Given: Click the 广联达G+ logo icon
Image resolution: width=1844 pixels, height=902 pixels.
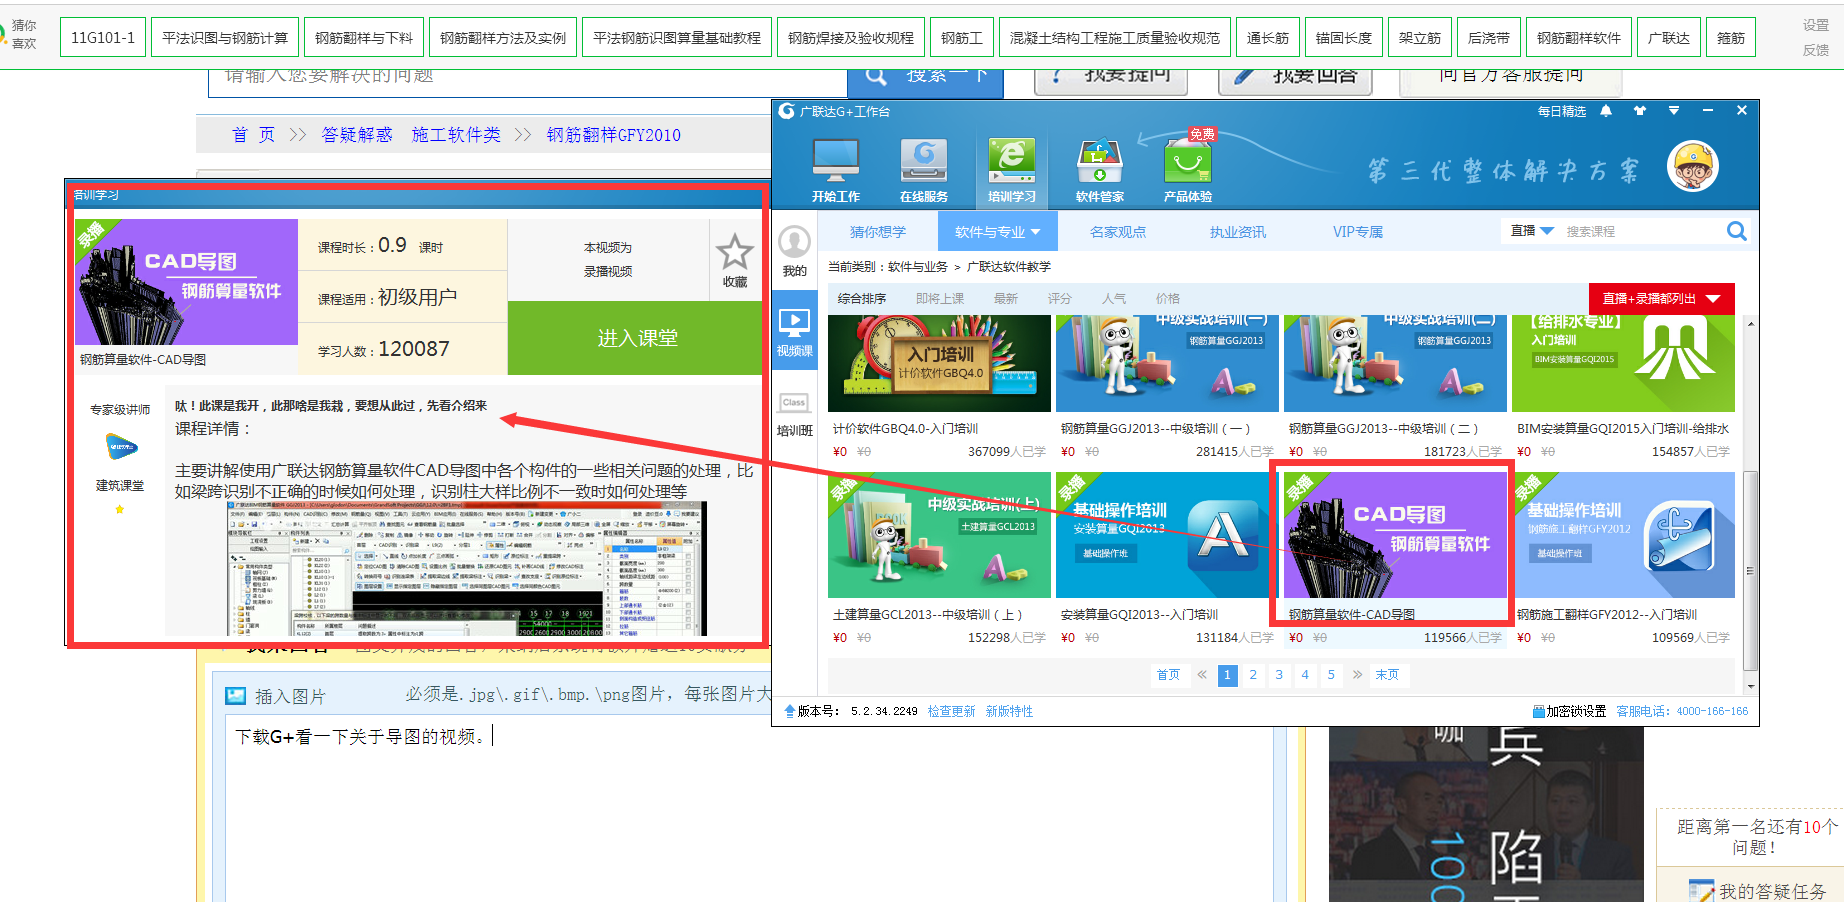Looking at the screenshot, I should pyautogui.click(x=787, y=111).
